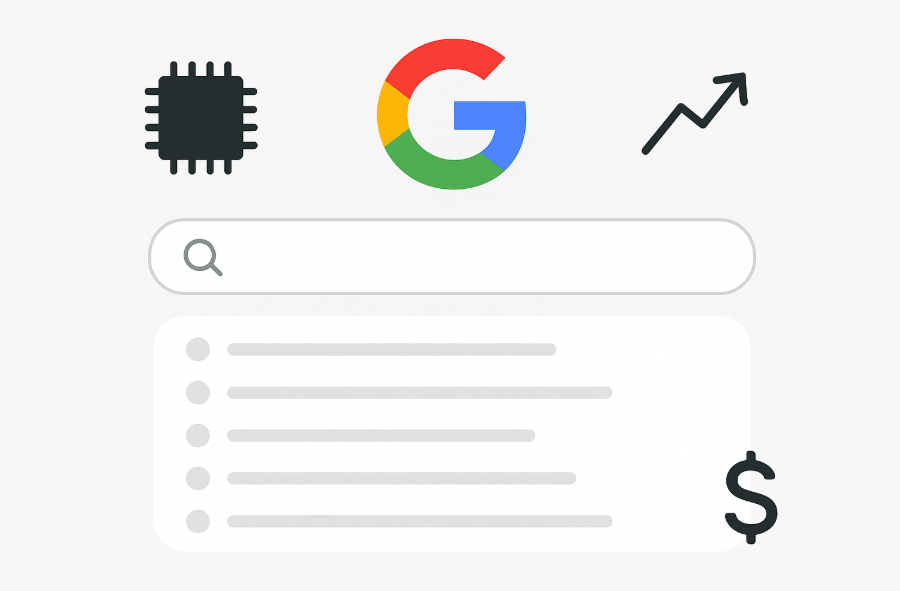Select the yellow segment of the G logo
The image size is (900, 591).
(x=391, y=114)
